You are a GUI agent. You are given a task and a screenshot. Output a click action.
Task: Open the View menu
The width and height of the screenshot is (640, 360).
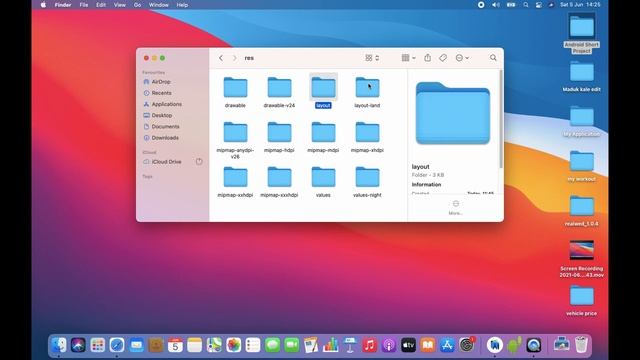point(120,5)
